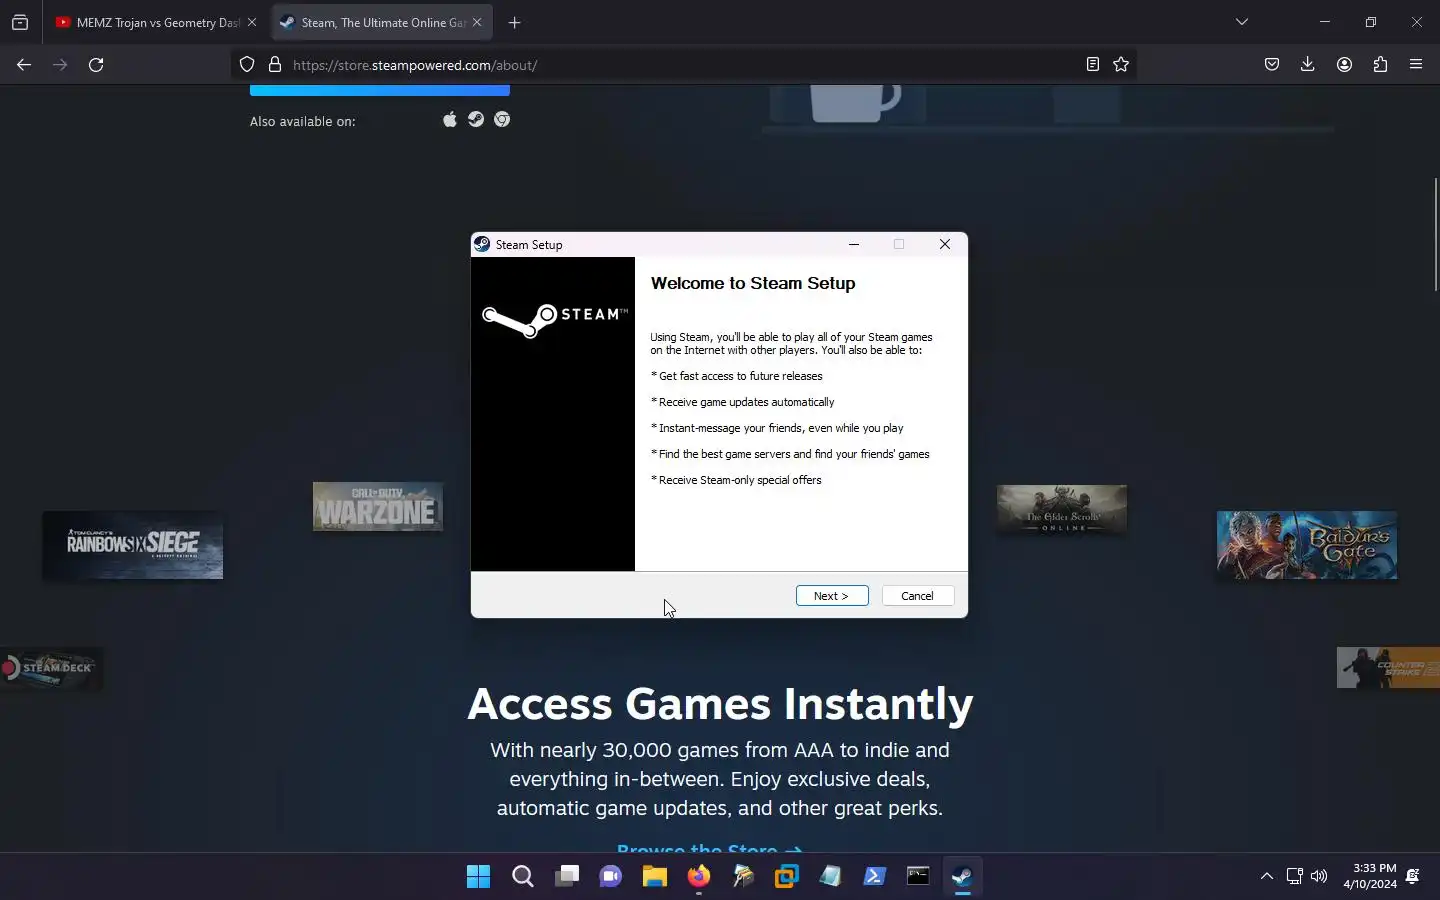This screenshot has height=900, width=1440.
Task: Minimize the Steam Setup dialog
Action: [x=854, y=244]
